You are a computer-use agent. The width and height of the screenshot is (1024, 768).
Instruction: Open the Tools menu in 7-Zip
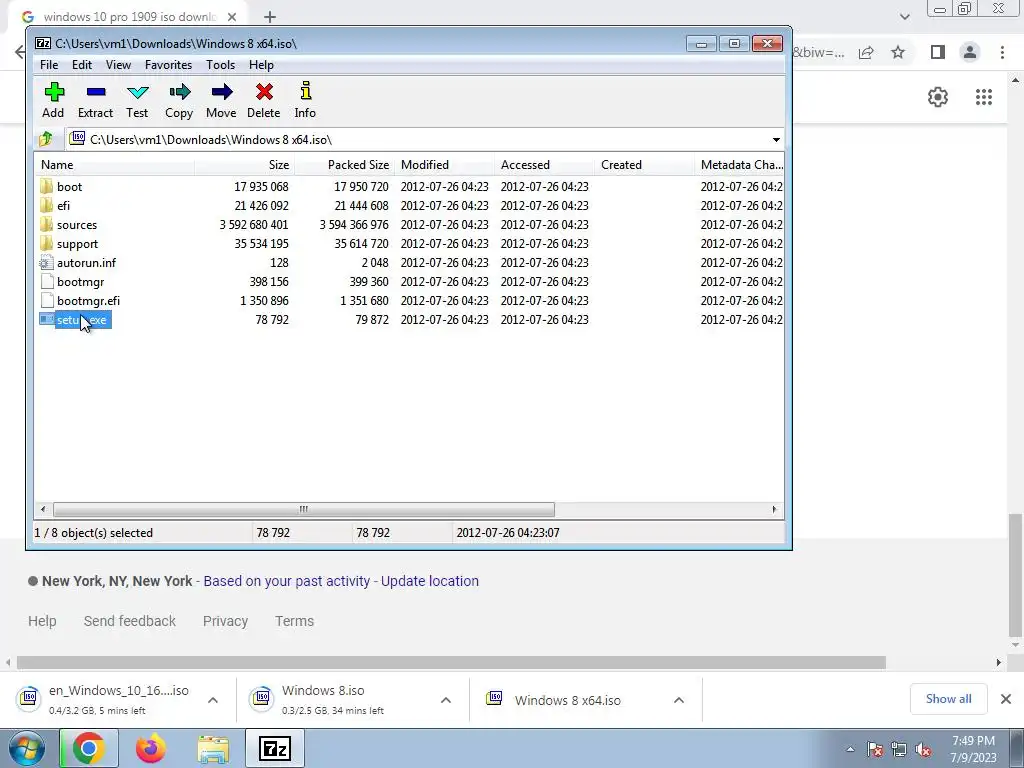coord(220,65)
